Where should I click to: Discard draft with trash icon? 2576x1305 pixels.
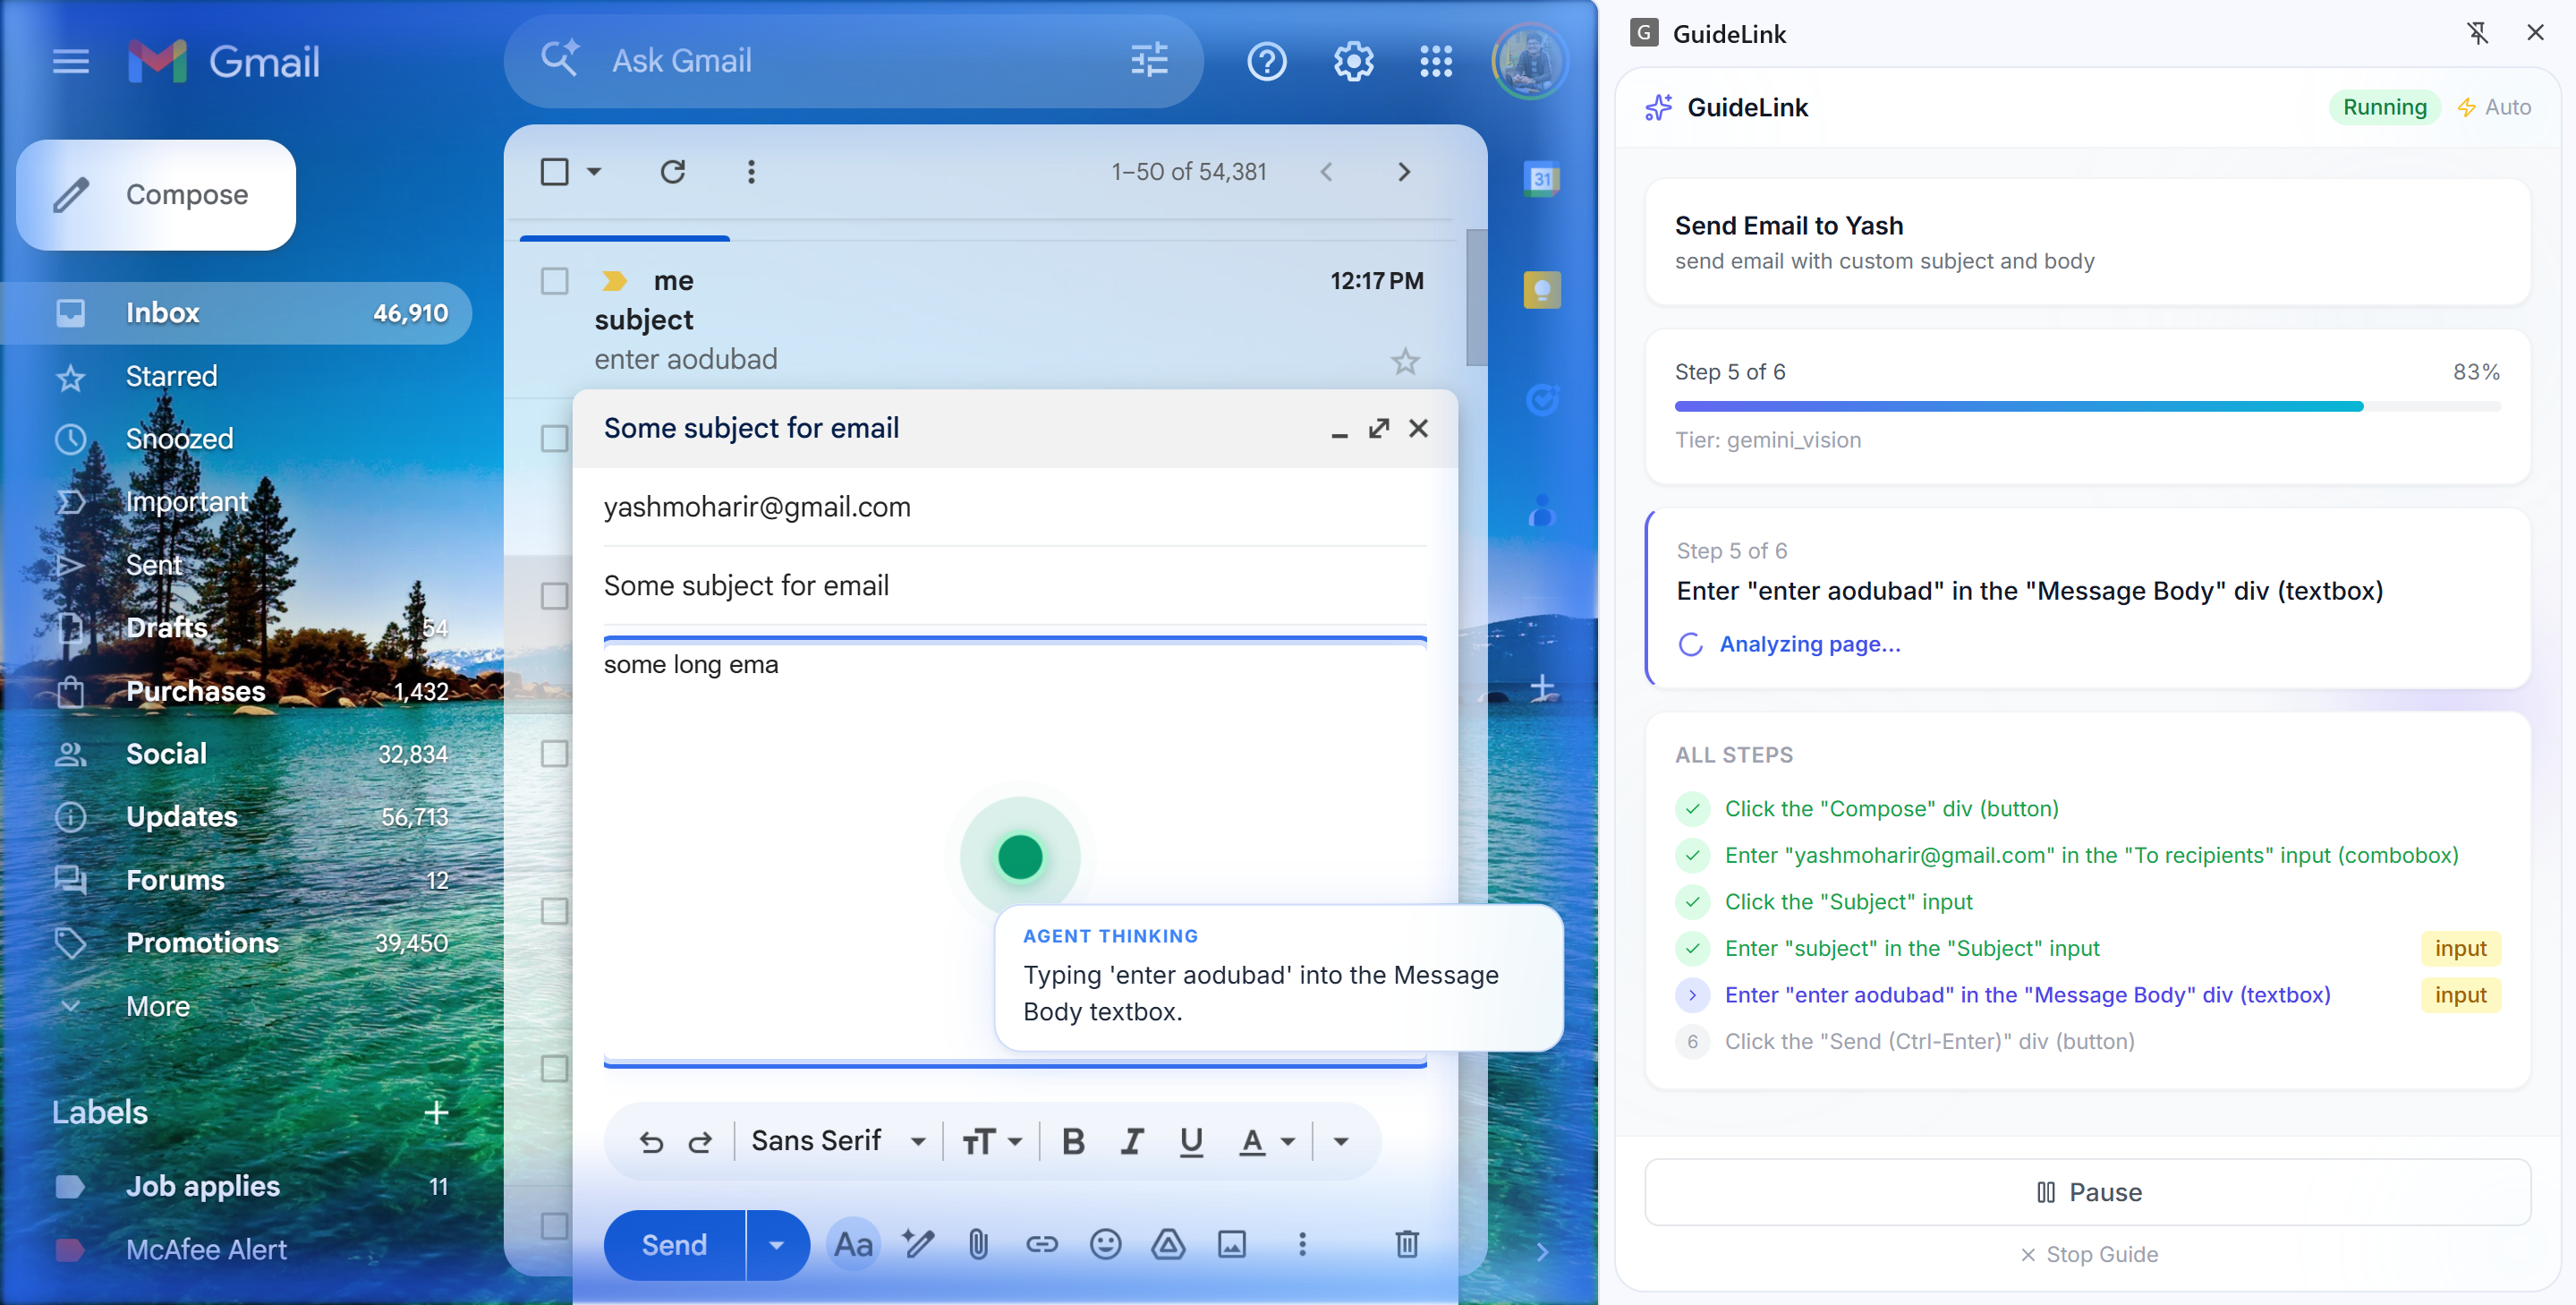(x=1406, y=1244)
